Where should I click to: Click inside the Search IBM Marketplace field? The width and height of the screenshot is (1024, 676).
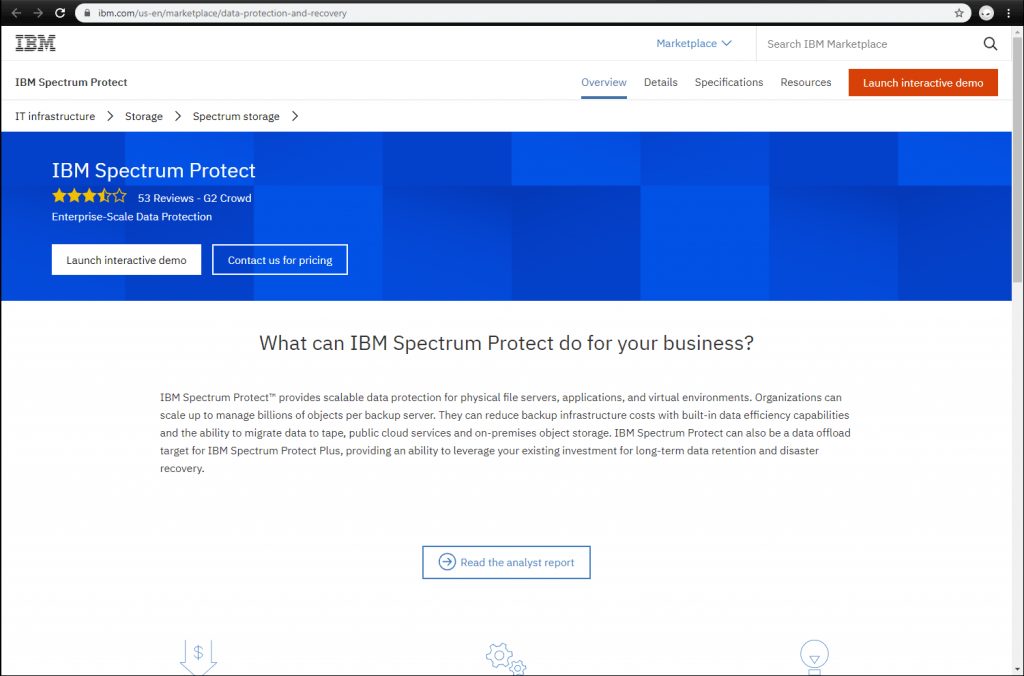coord(850,44)
